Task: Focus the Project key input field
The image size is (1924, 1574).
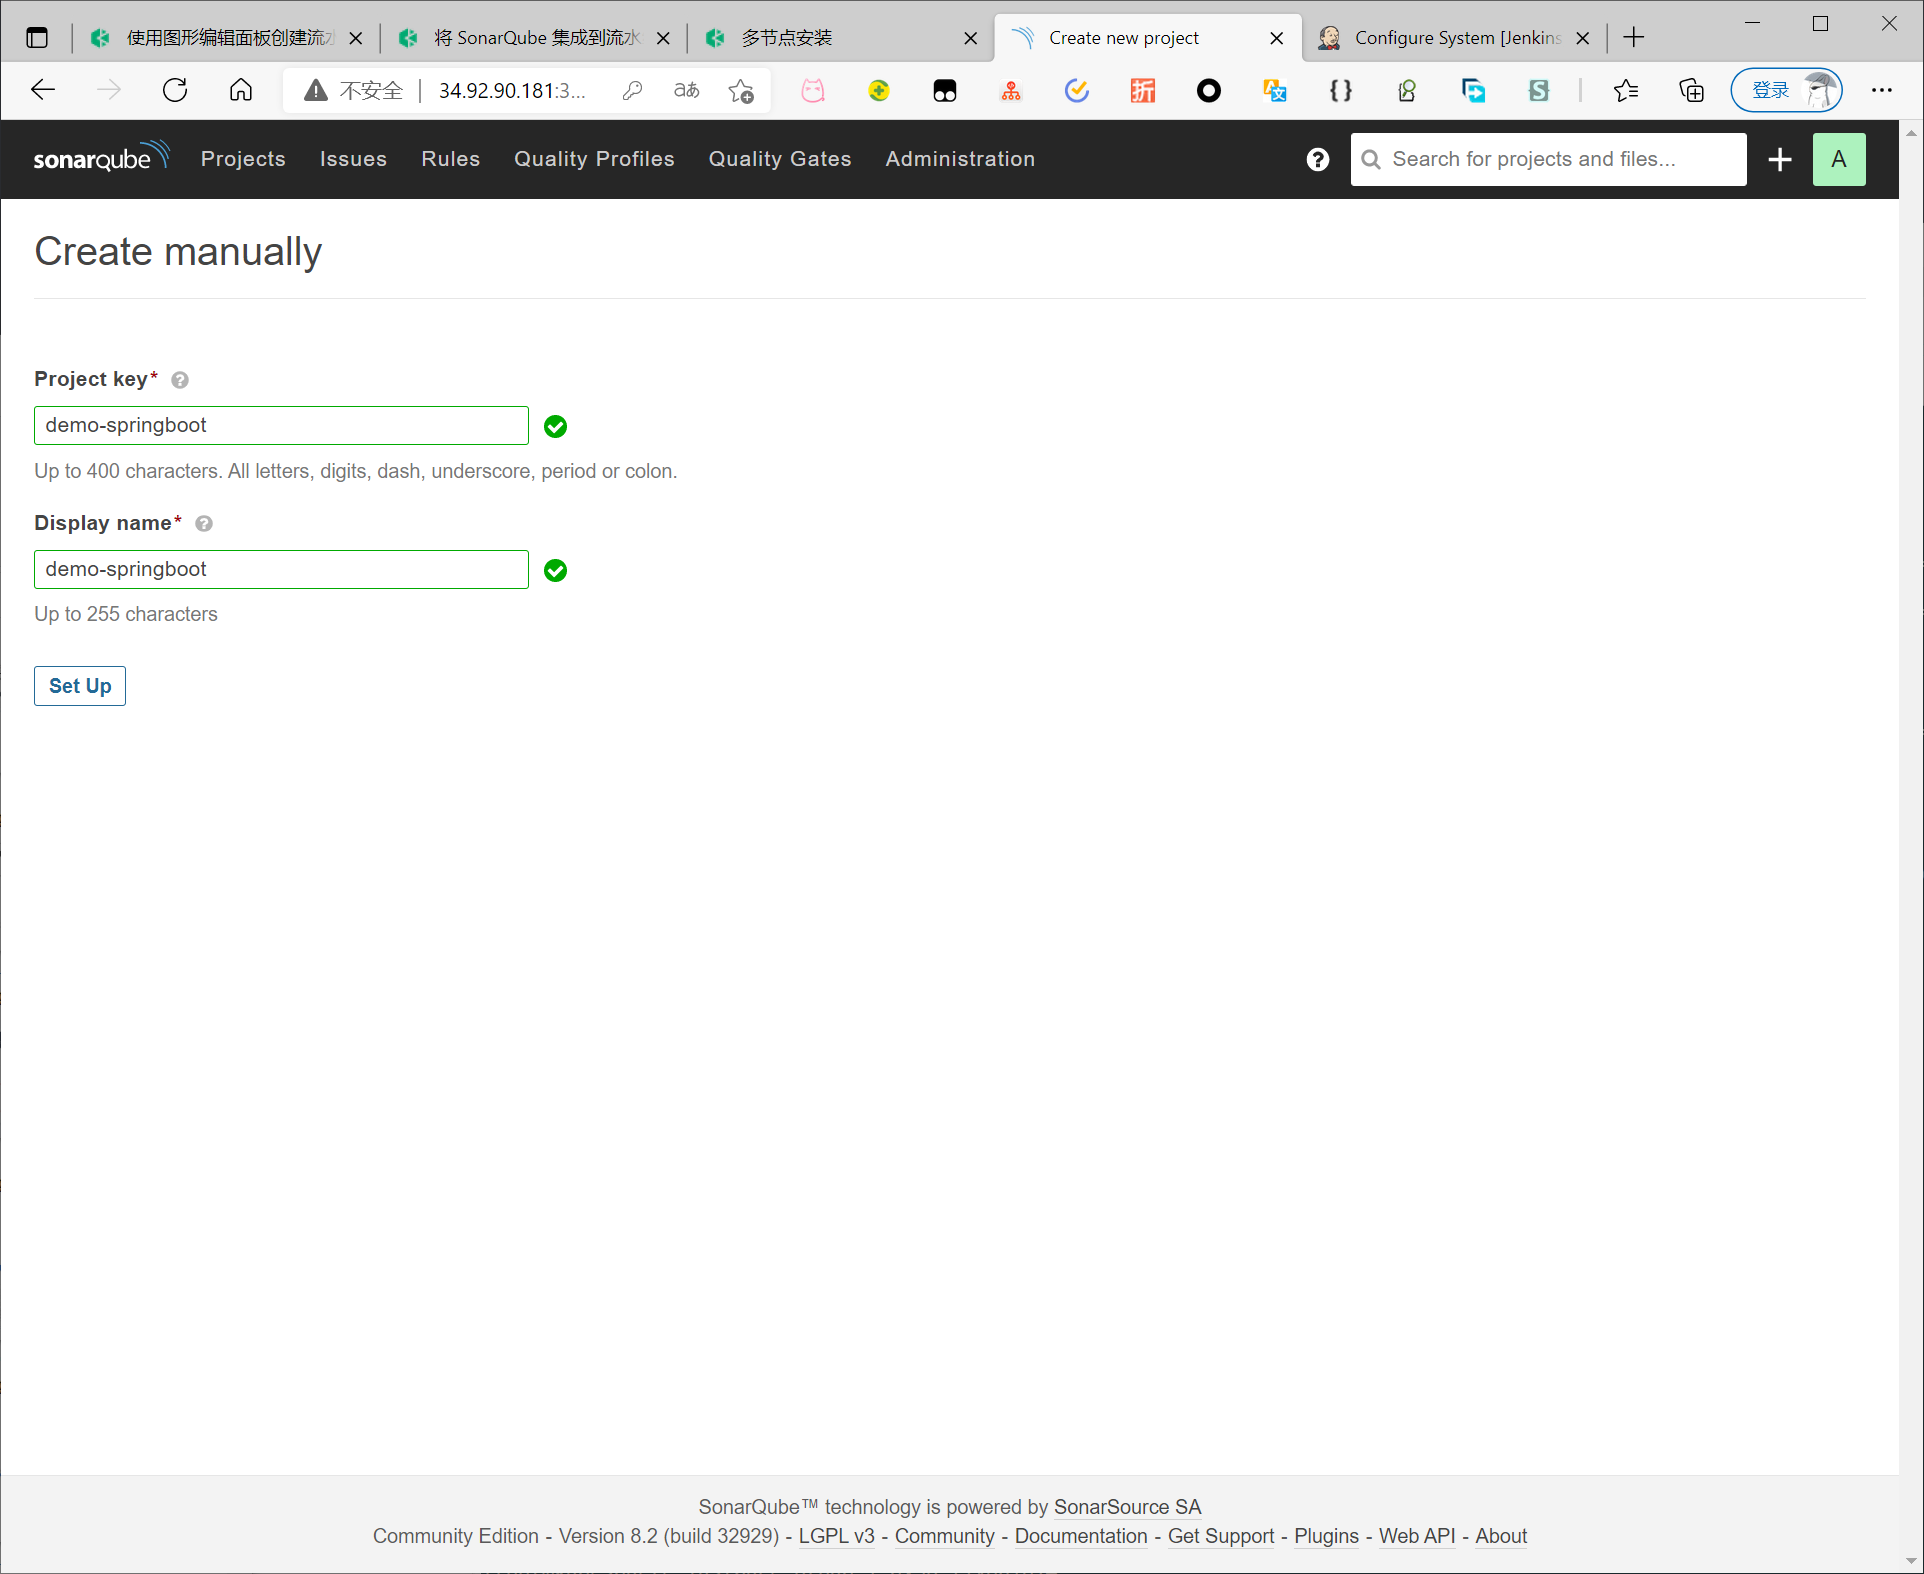Action: click(x=281, y=426)
